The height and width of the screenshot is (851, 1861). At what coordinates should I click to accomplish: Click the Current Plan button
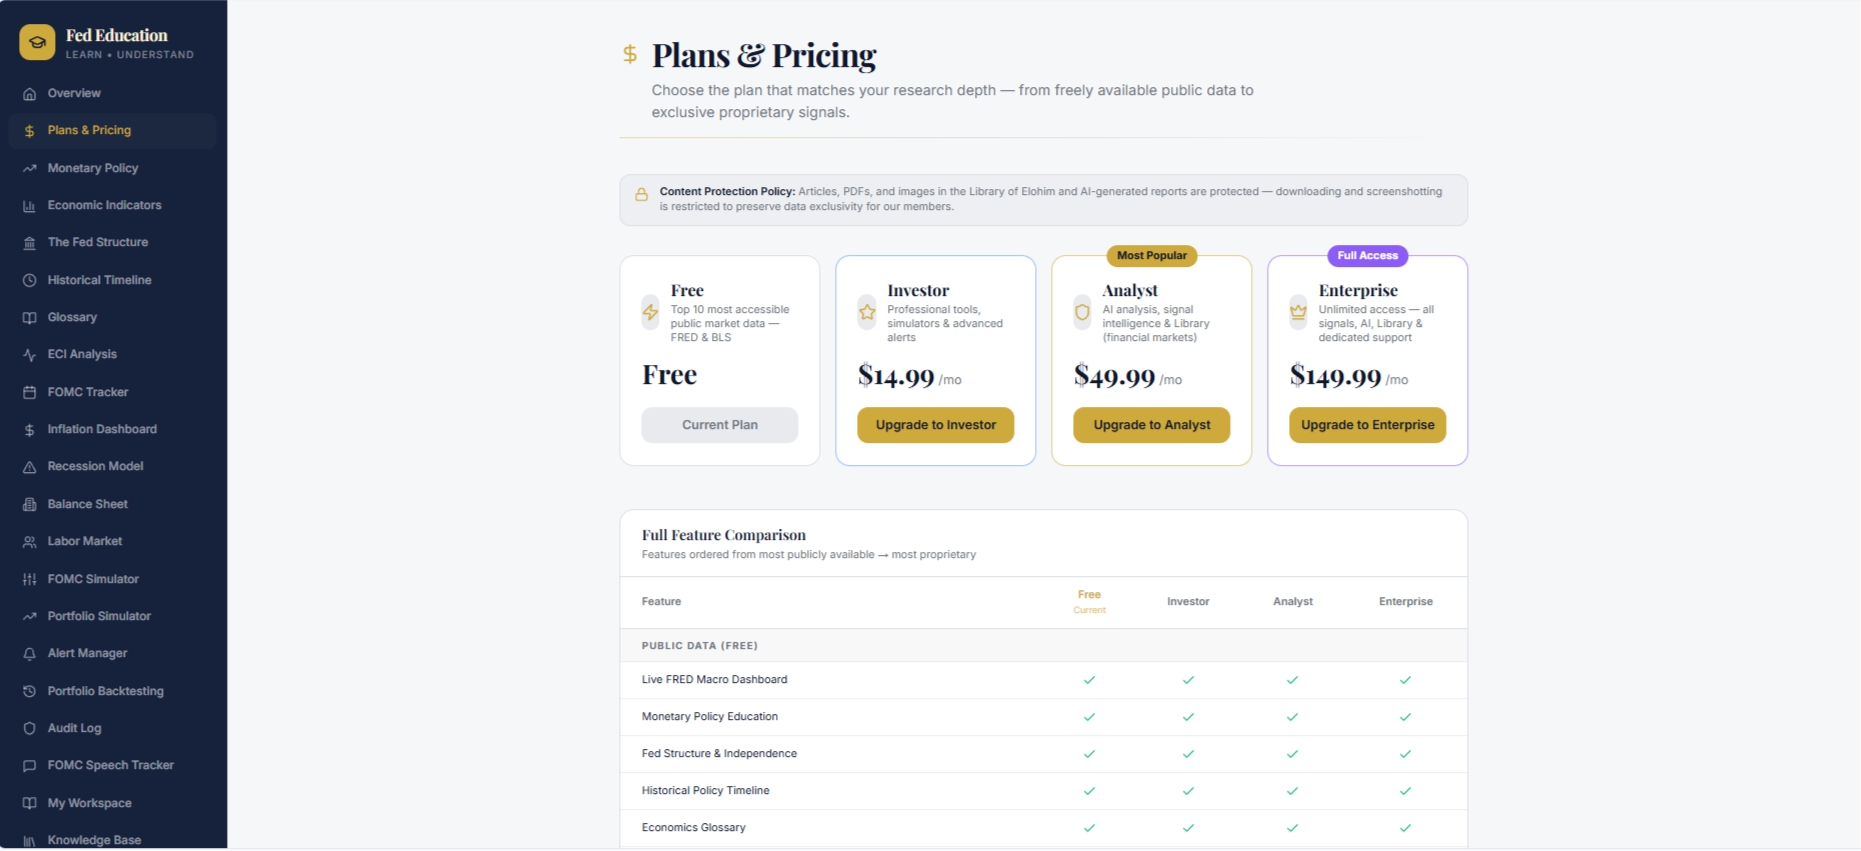pos(719,425)
